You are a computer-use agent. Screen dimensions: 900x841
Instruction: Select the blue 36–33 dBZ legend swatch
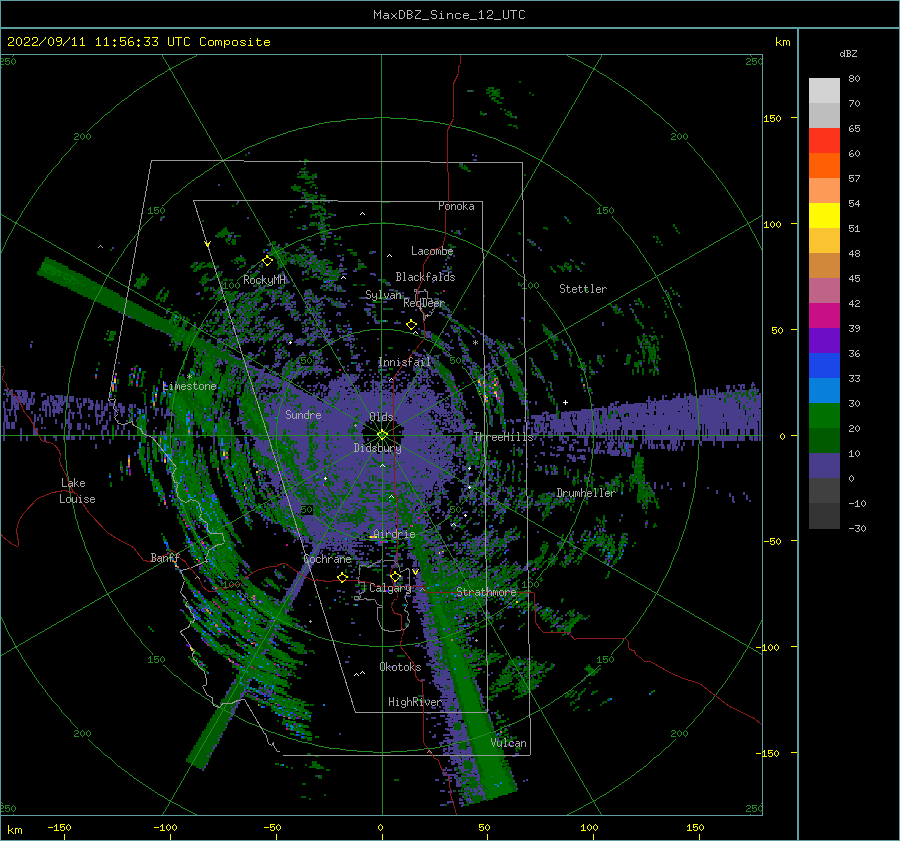pos(824,366)
